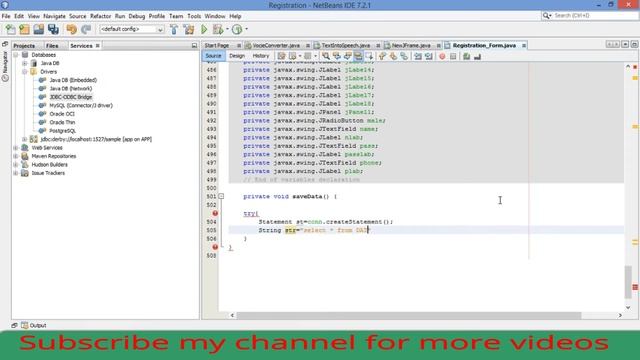Open the VoiceConverter.java editor tab
This screenshot has height=360, width=640.
(x=276, y=45)
